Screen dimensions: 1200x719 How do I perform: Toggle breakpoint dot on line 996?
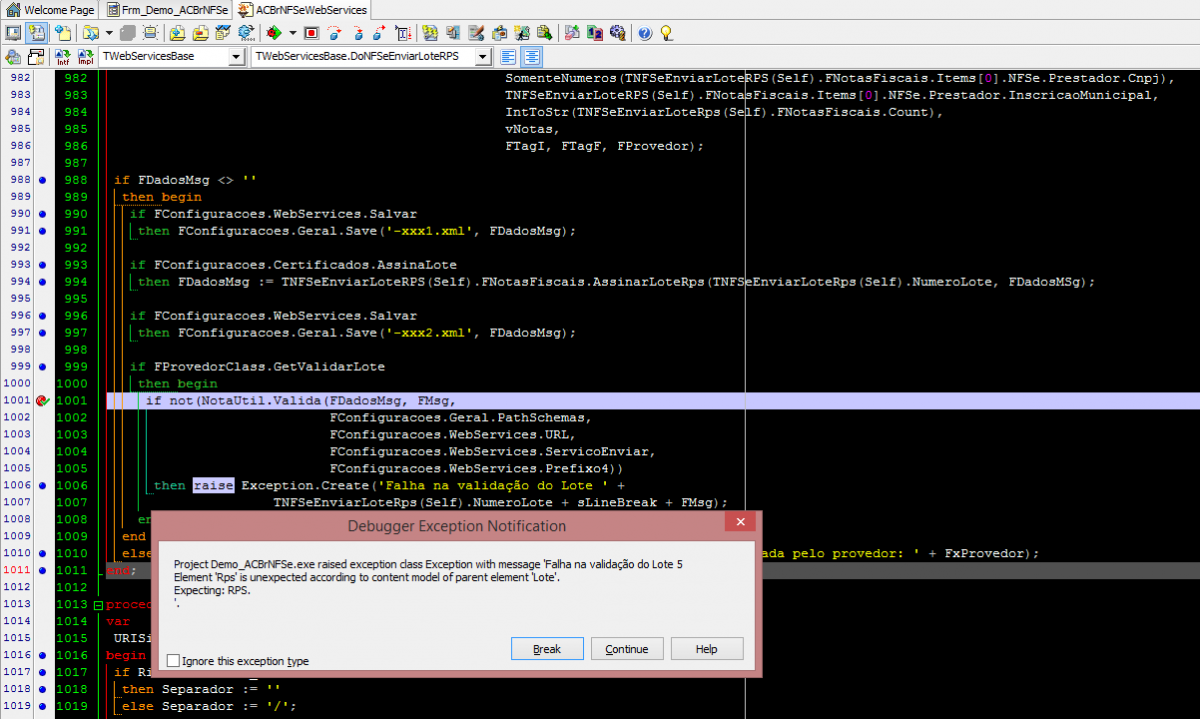click(x=42, y=316)
